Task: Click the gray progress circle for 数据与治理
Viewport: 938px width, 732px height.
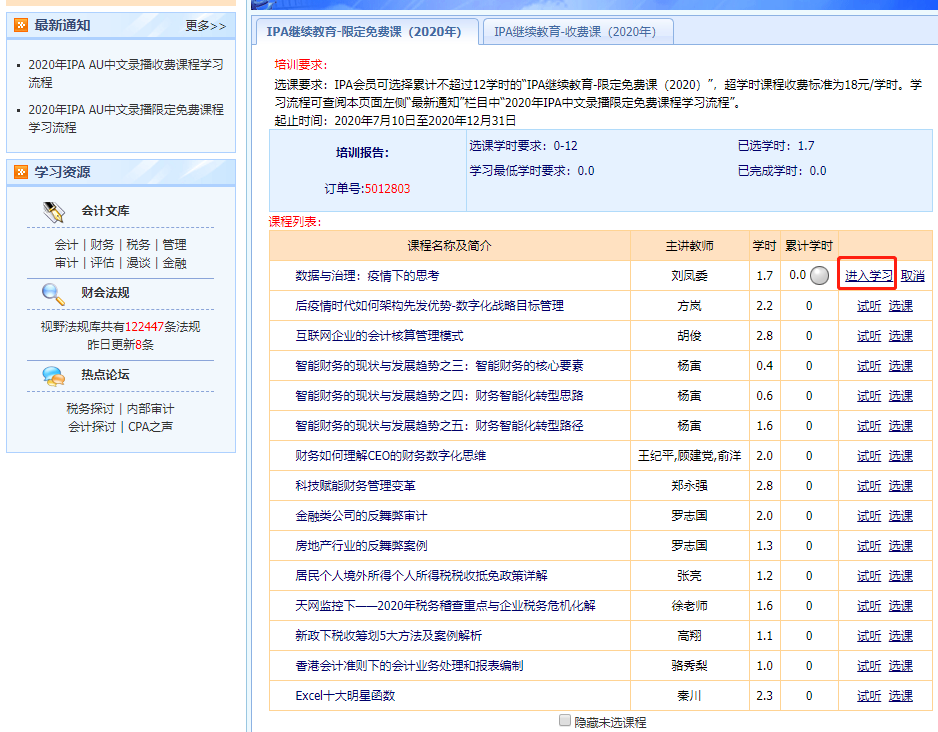Action: pos(819,276)
